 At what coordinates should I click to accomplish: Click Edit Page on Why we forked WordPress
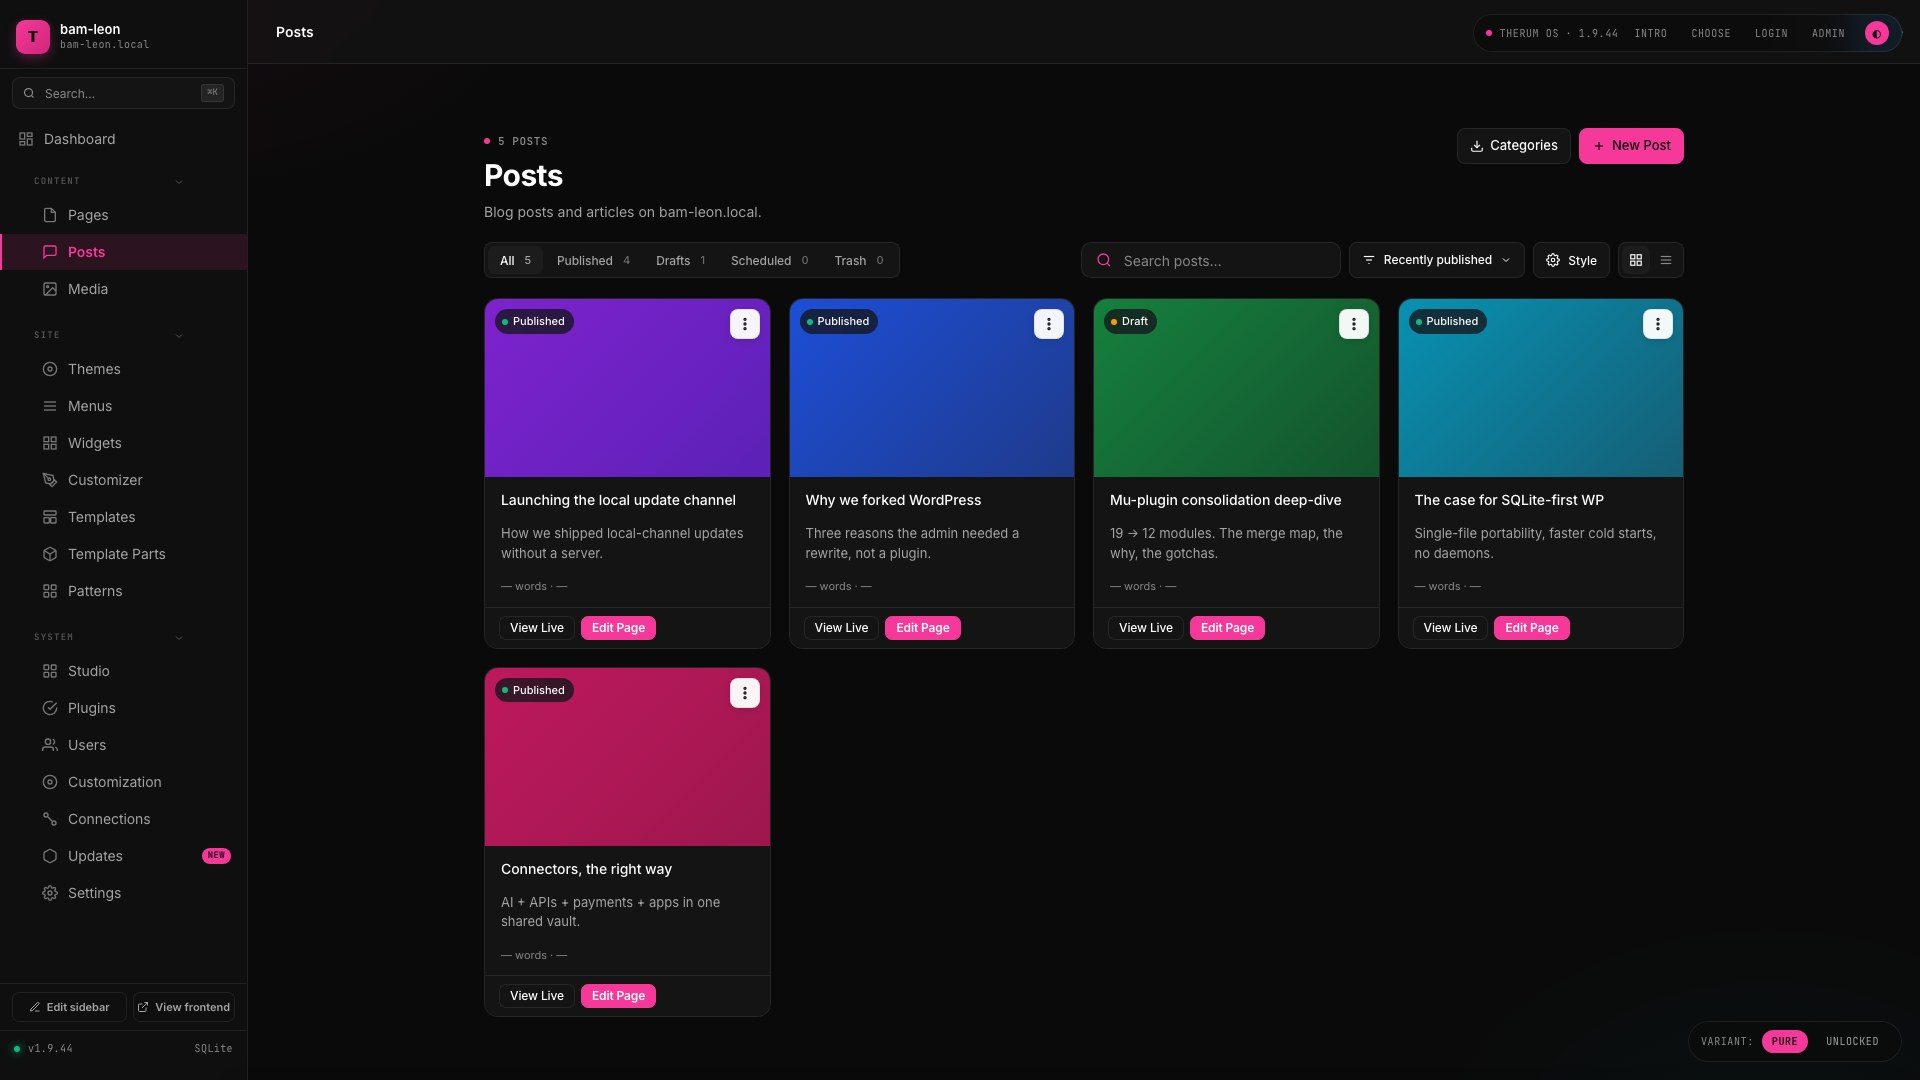[922, 628]
